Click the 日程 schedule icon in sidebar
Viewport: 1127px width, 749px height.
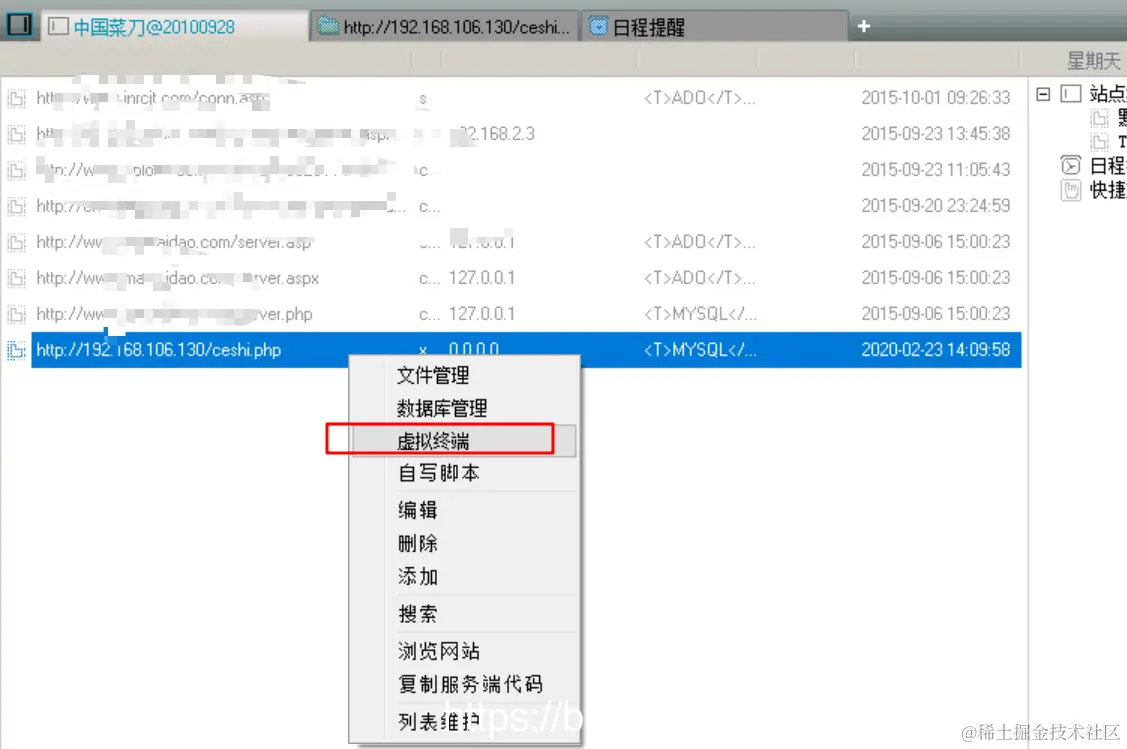(x=1071, y=166)
